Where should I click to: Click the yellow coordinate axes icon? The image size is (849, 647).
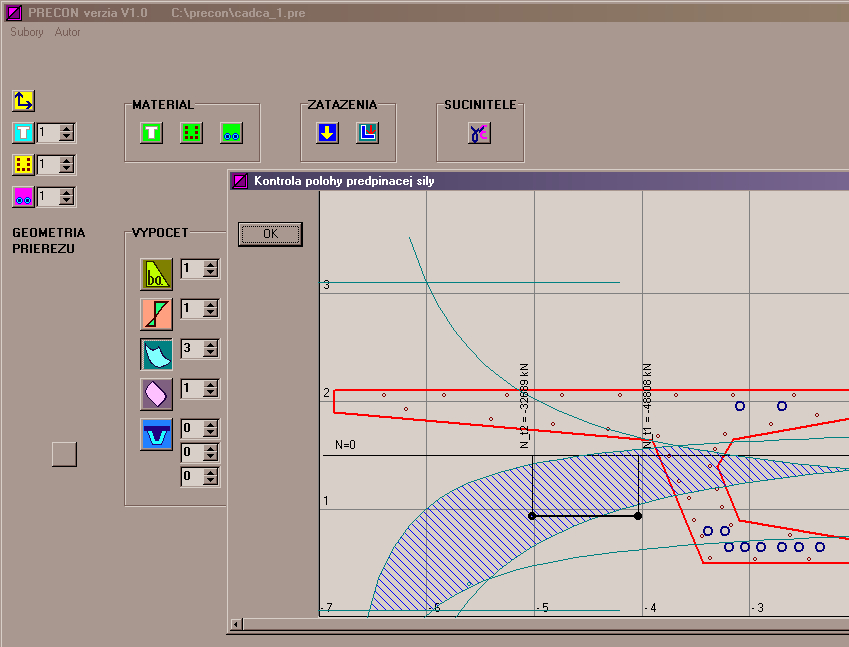[23, 101]
